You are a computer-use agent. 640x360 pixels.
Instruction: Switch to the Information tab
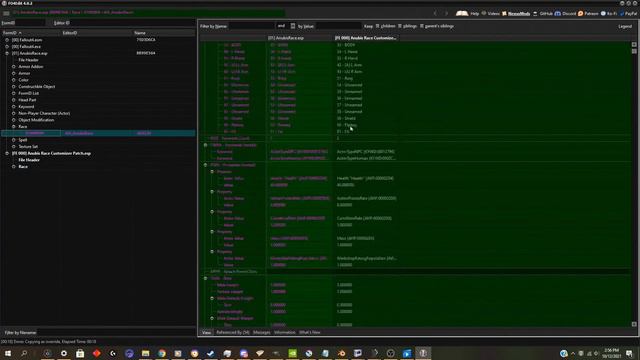pos(285,332)
